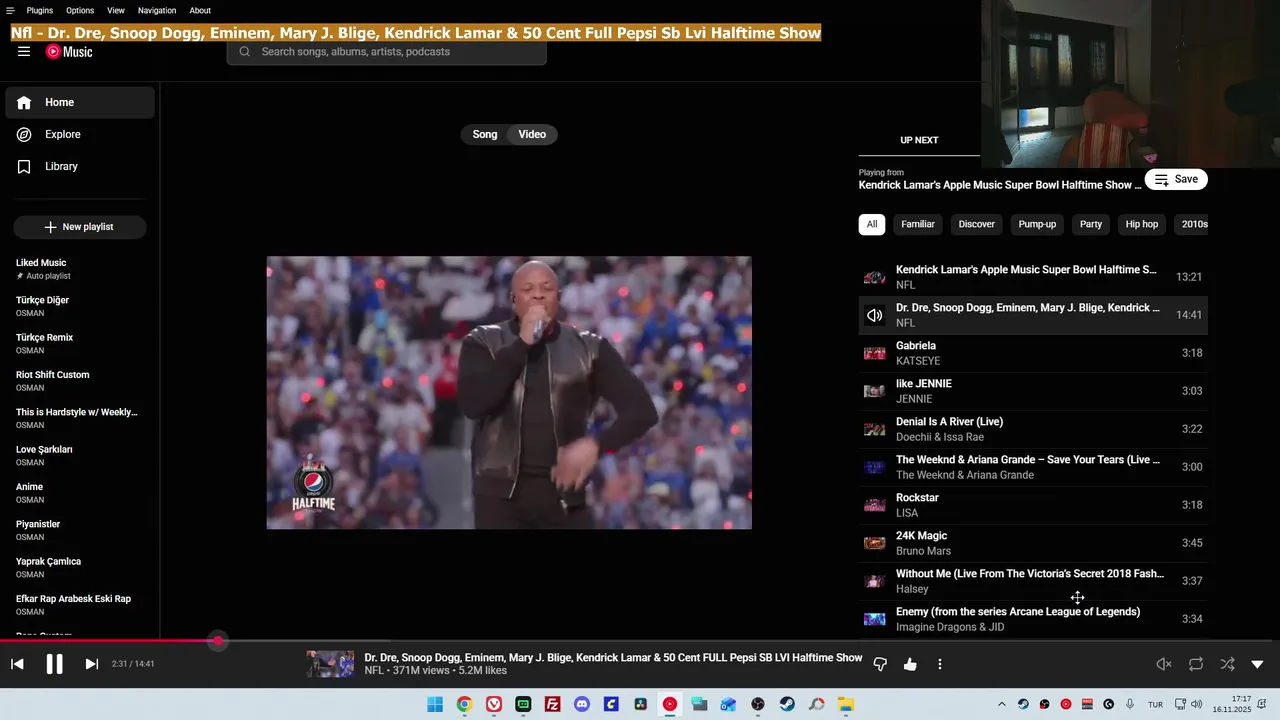Play Enemy by Imagine Dragons & JID
This screenshot has width=1280, height=720.
[x=1033, y=619]
